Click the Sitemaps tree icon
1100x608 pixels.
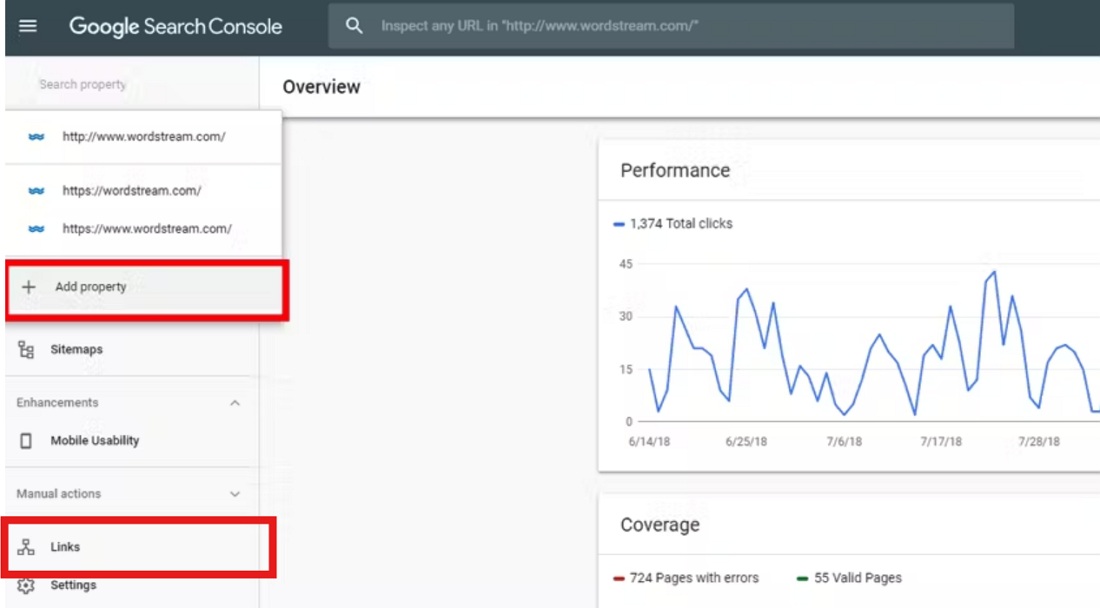(26, 349)
